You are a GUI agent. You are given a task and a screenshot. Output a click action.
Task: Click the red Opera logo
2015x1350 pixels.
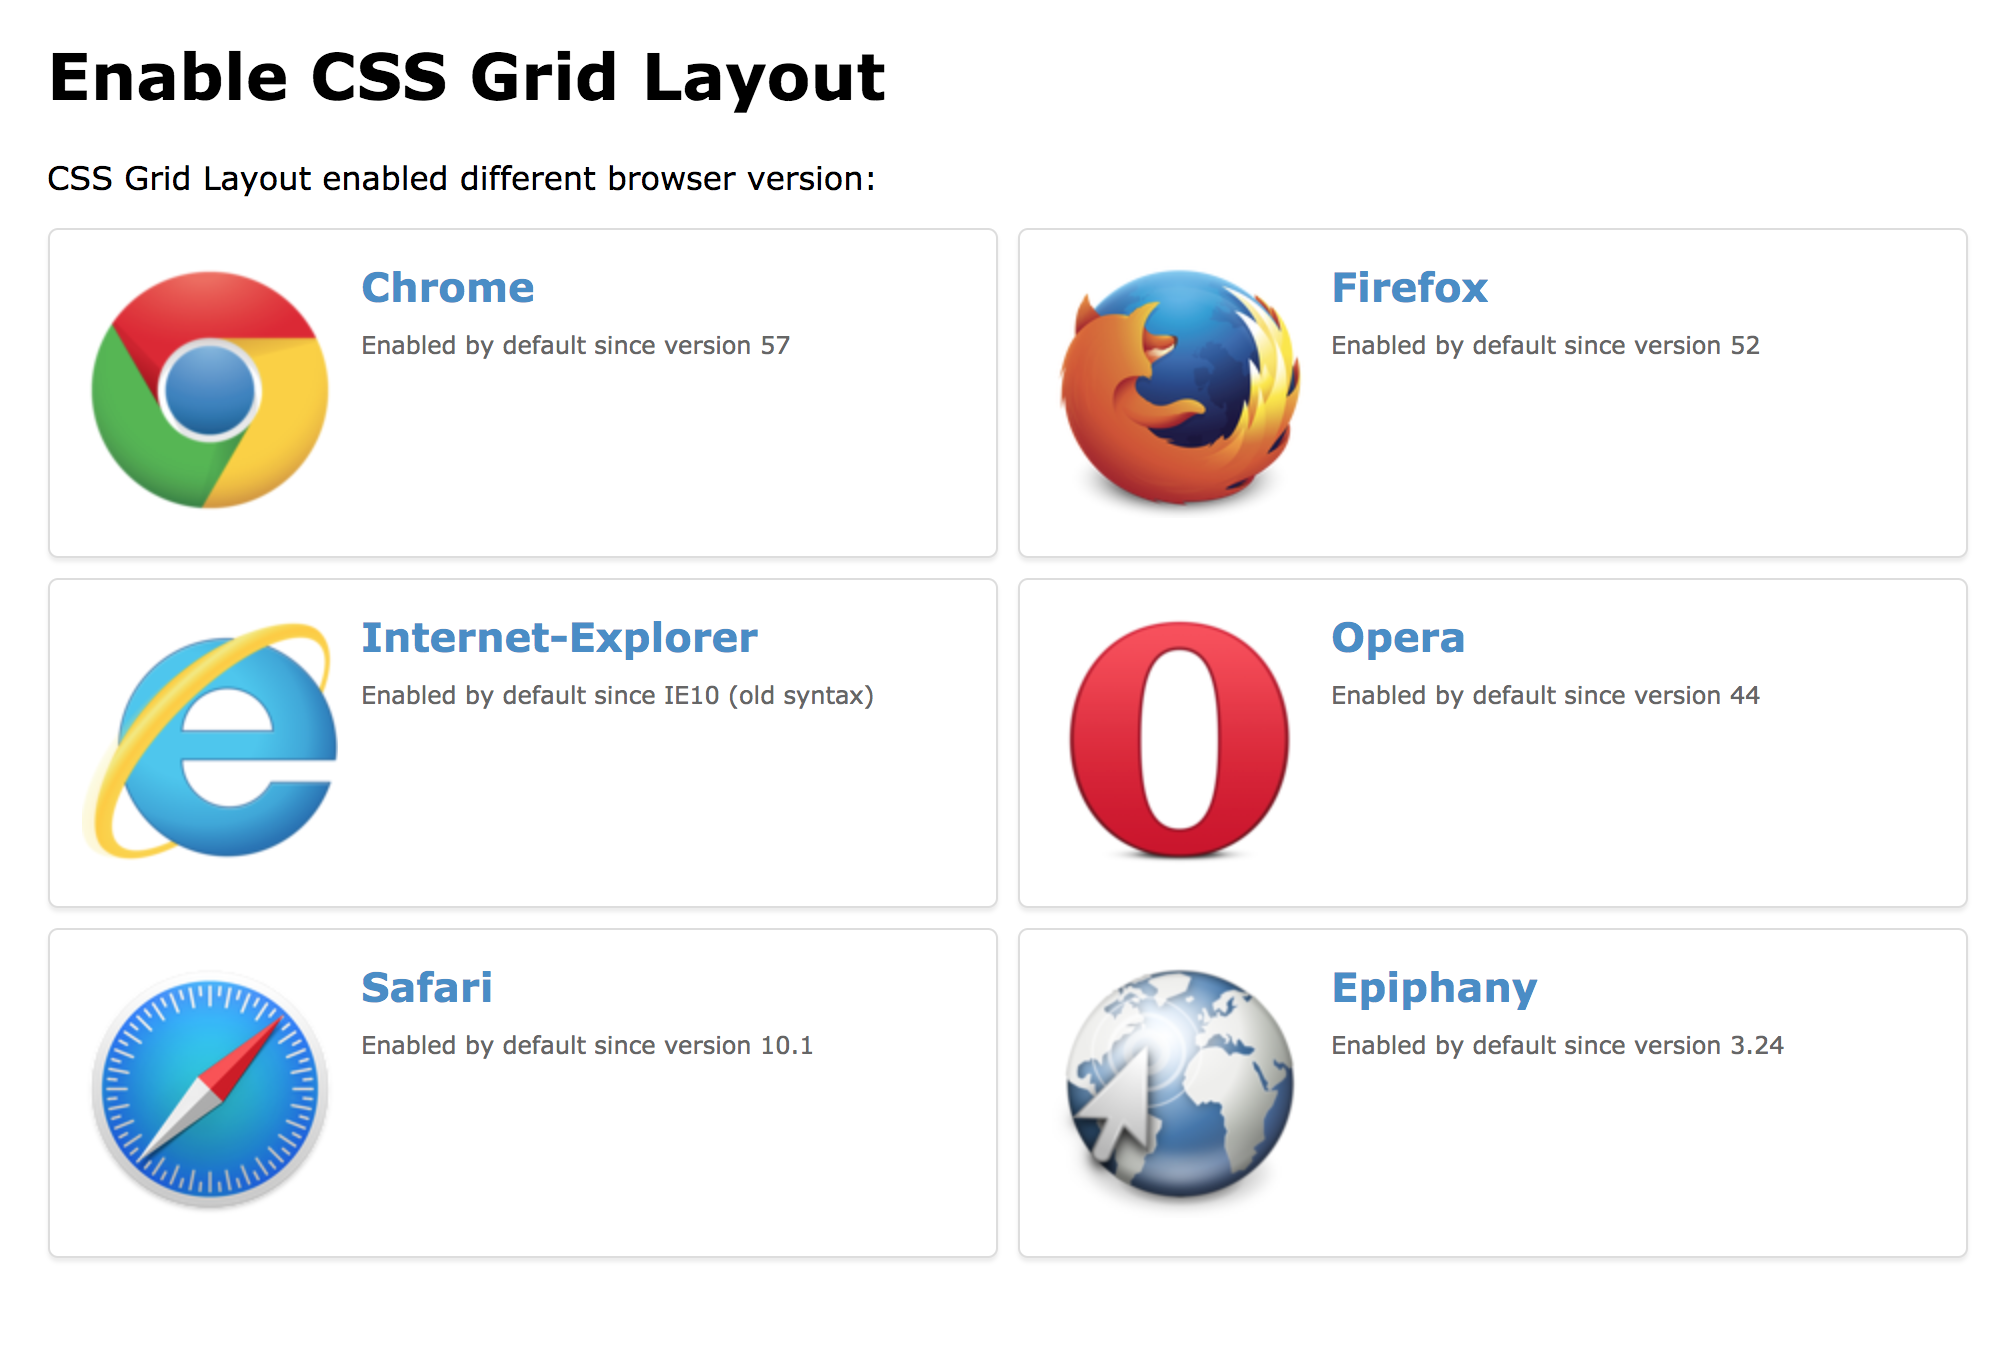click(1180, 740)
